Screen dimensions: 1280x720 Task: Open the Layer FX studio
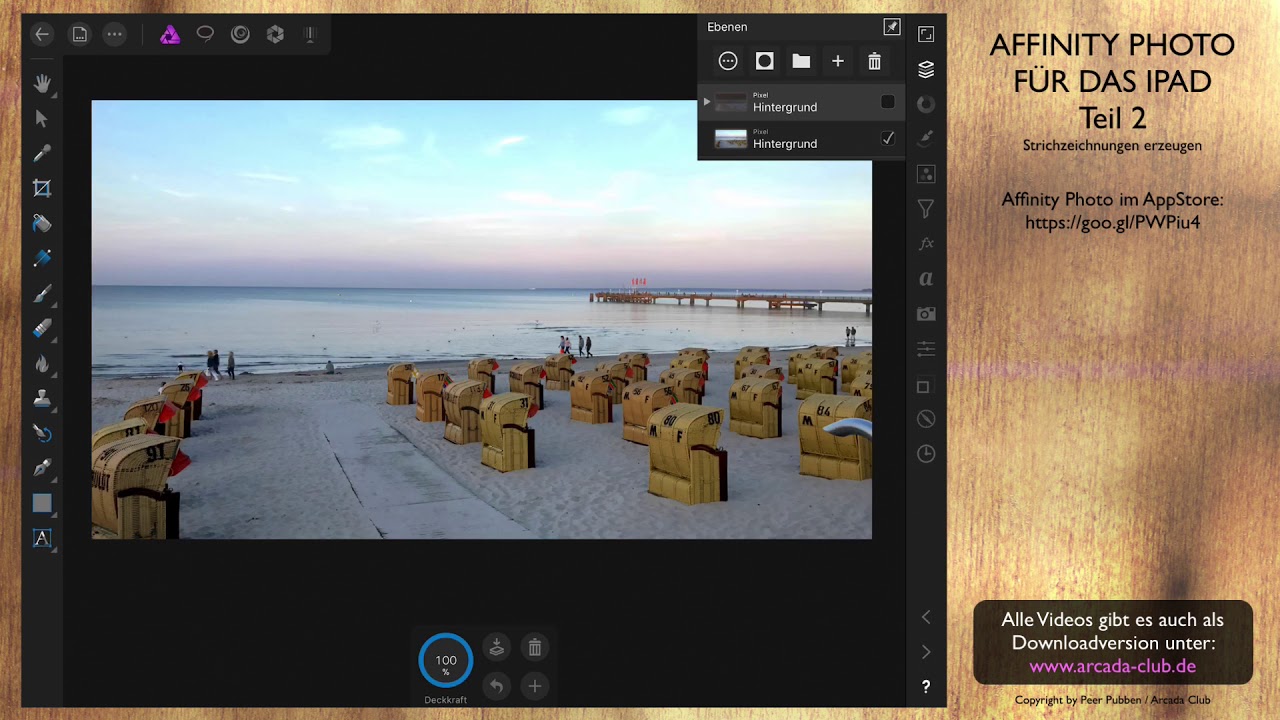pos(926,244)
